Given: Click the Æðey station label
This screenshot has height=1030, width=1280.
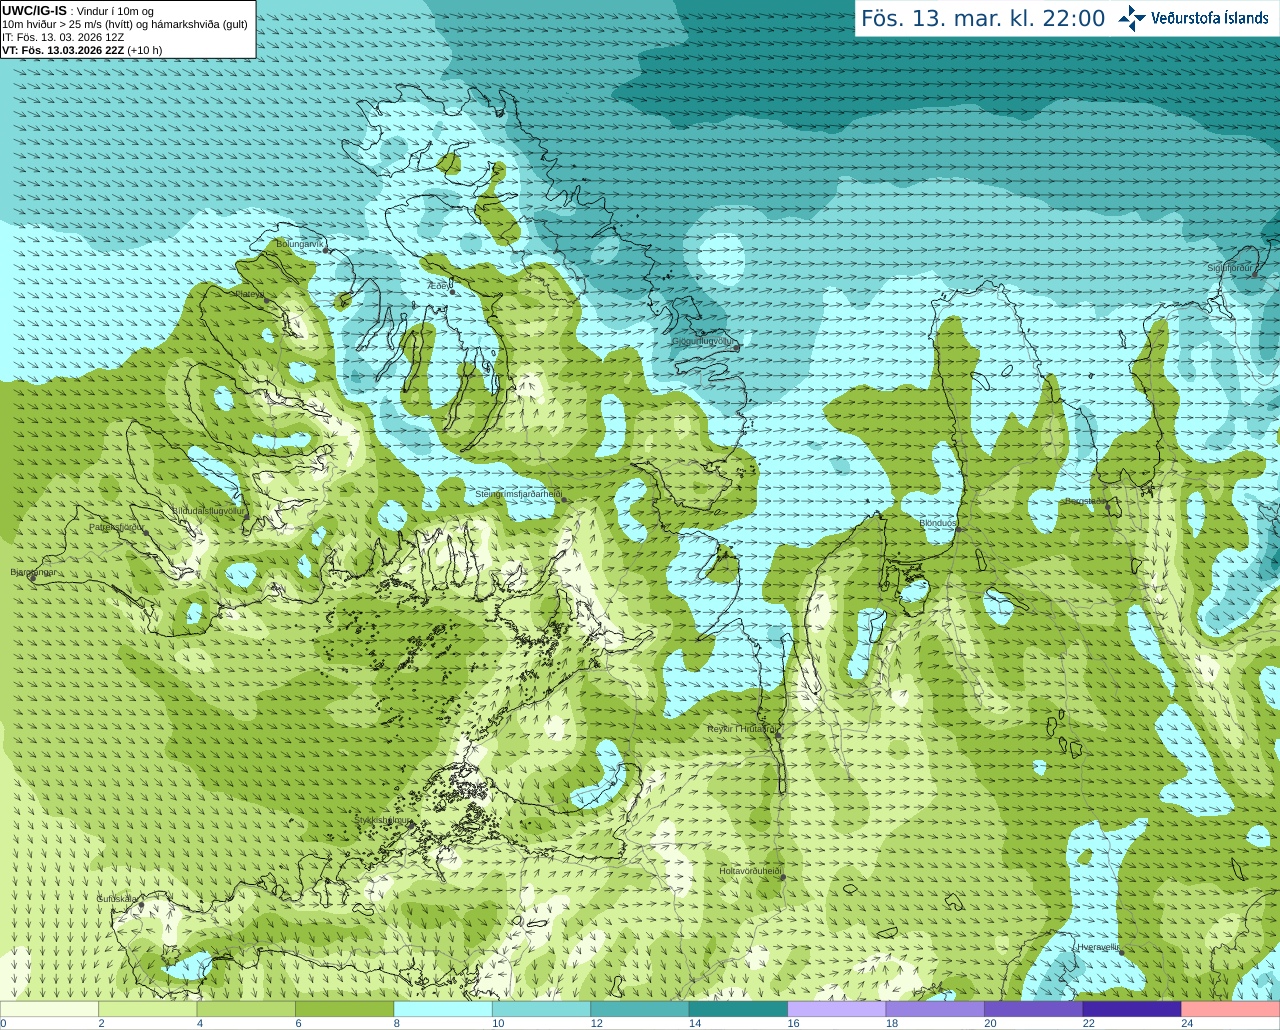Looking at the screenshot, I should [440, 285].
